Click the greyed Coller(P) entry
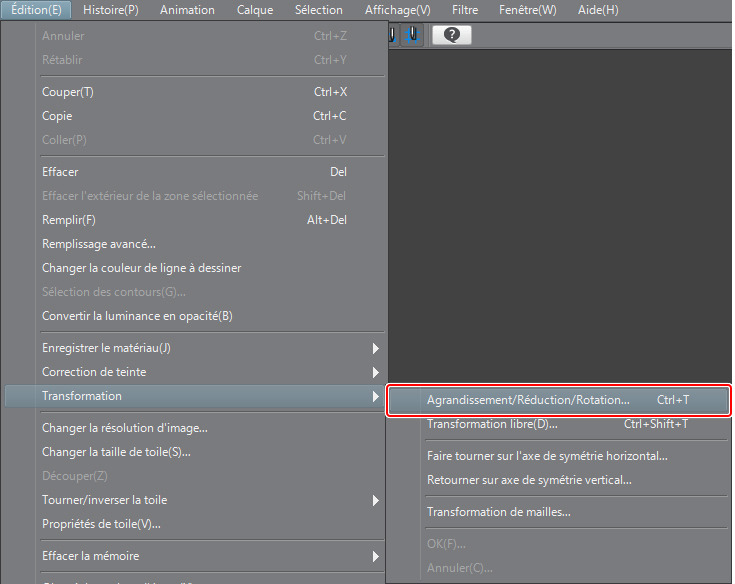735x584 pixels. tap(195, 140)
